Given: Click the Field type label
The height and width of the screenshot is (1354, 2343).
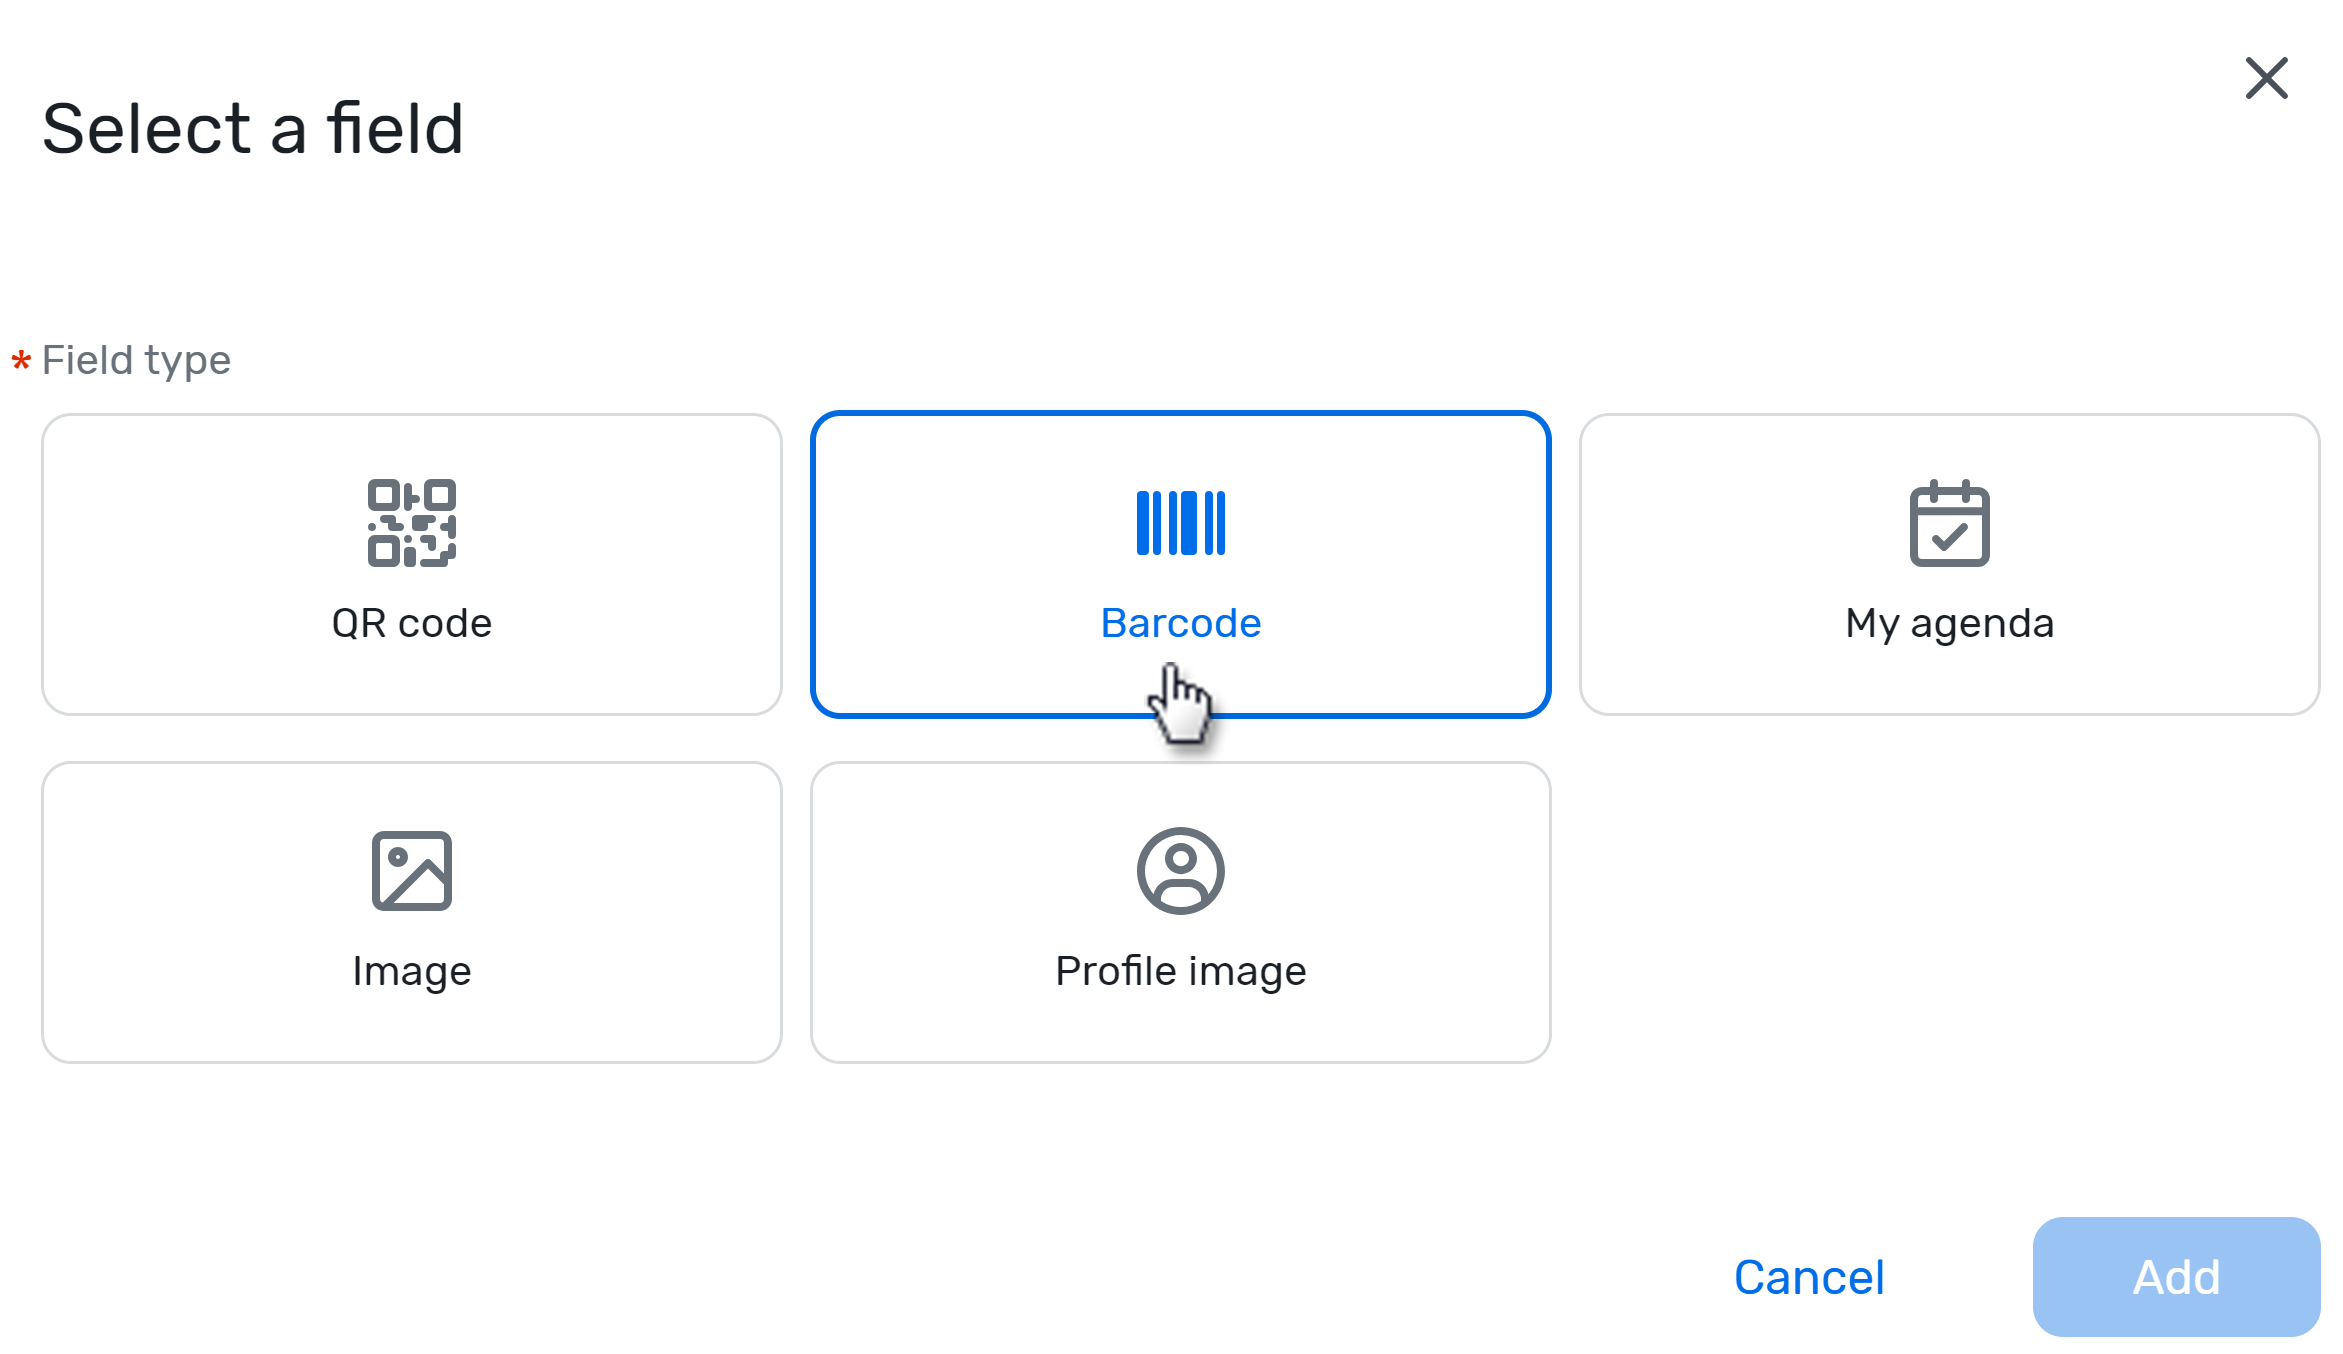Looking at the screenshot, I should pos(136,360).
